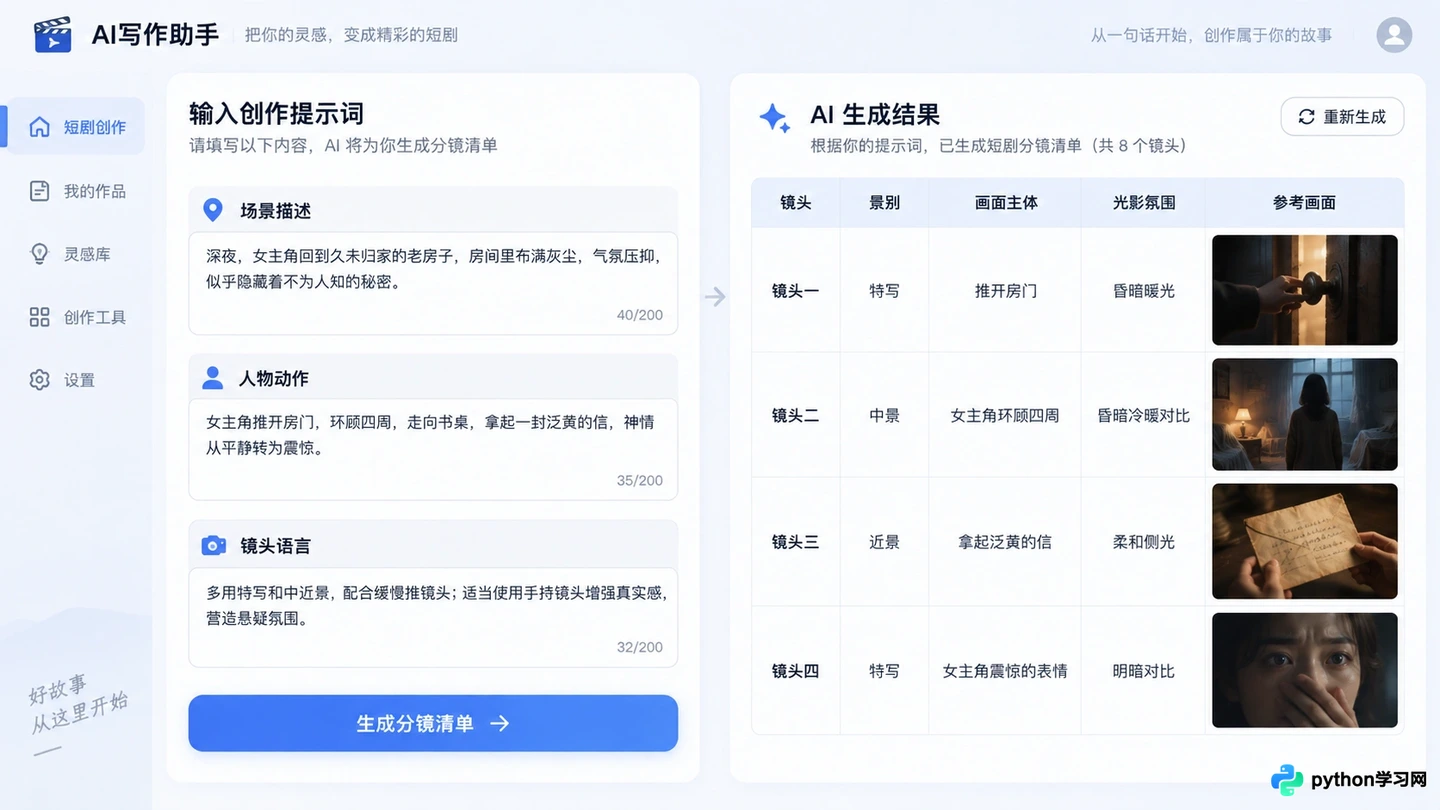Focus the 场景描述 text box
Screen dimensions: 1440x810
pyautogui.click(x=433, y=283)
